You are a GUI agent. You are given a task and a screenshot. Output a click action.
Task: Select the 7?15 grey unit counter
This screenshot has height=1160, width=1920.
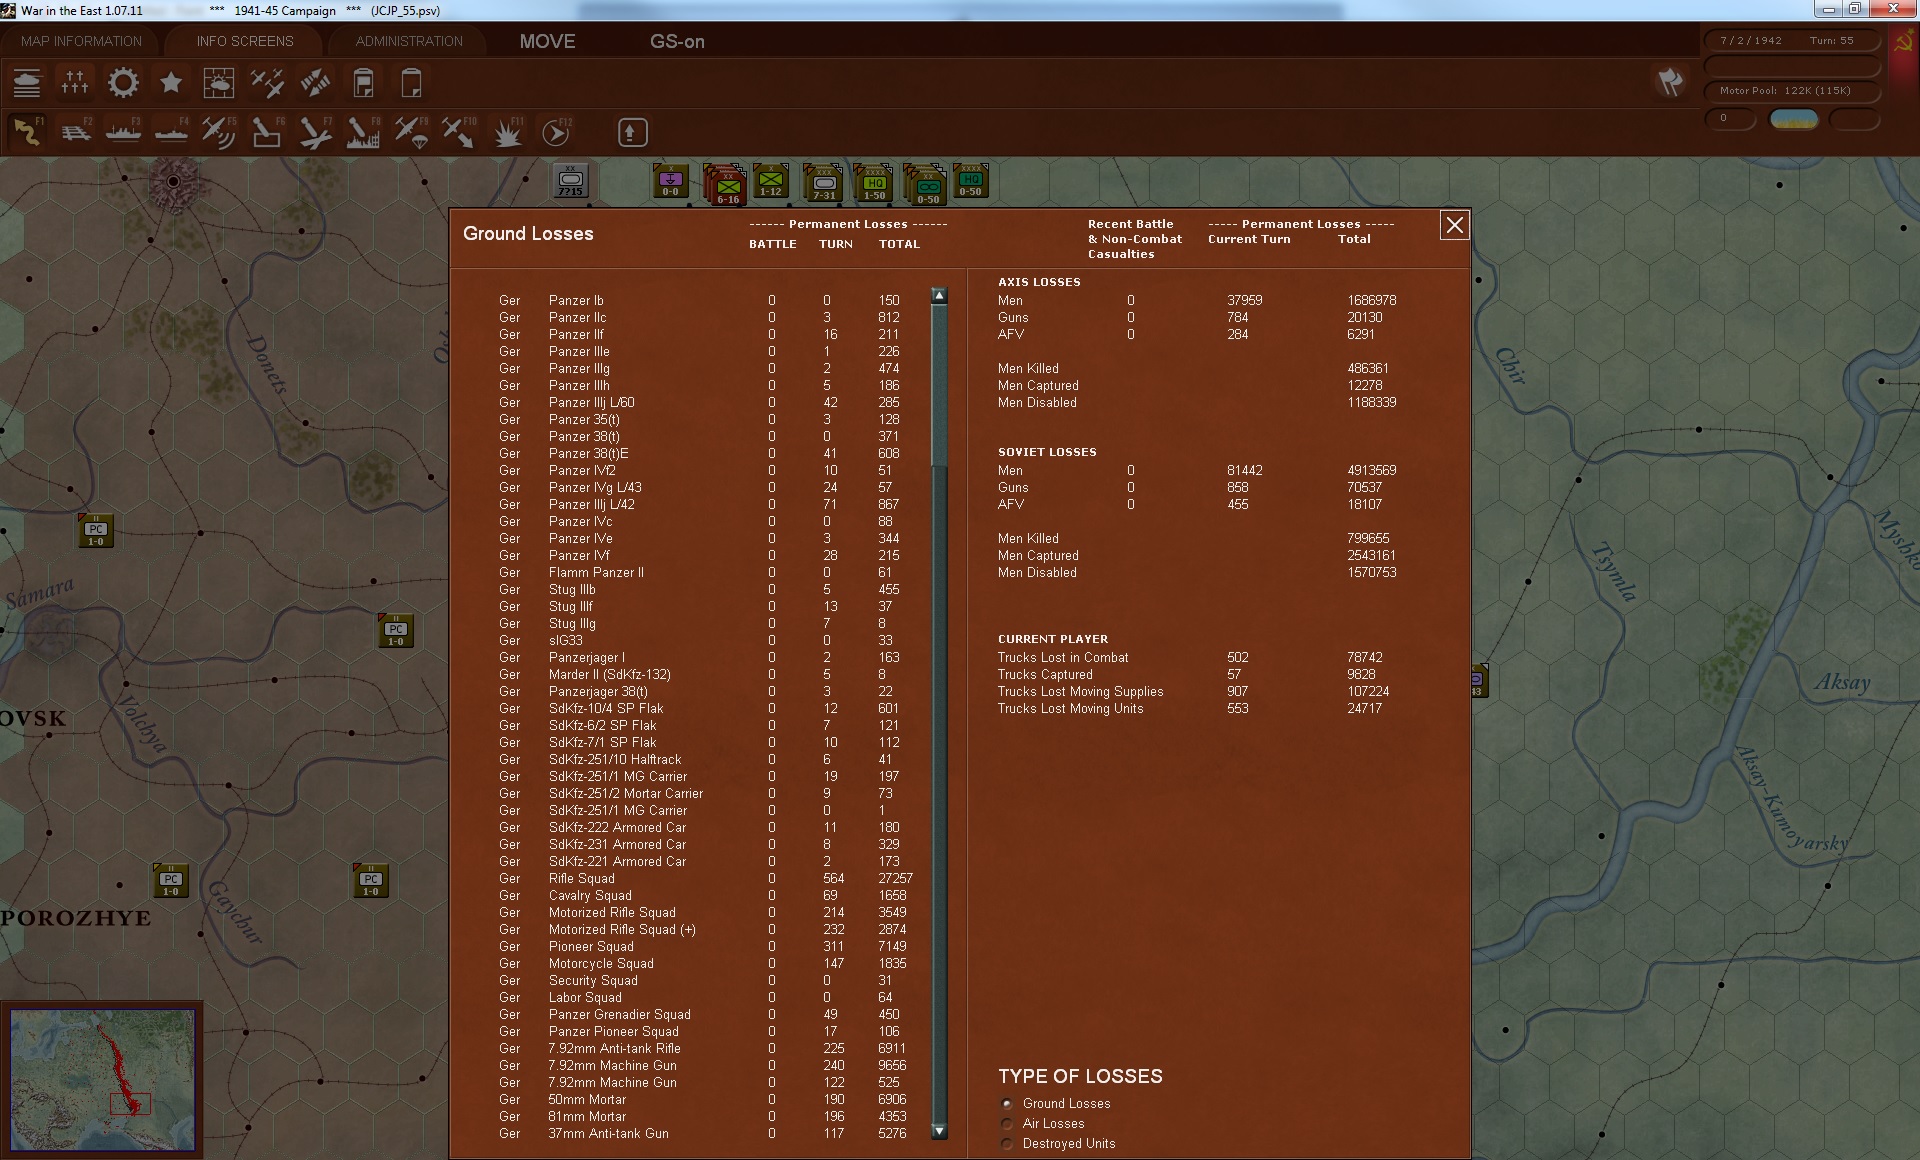(571, 181)
